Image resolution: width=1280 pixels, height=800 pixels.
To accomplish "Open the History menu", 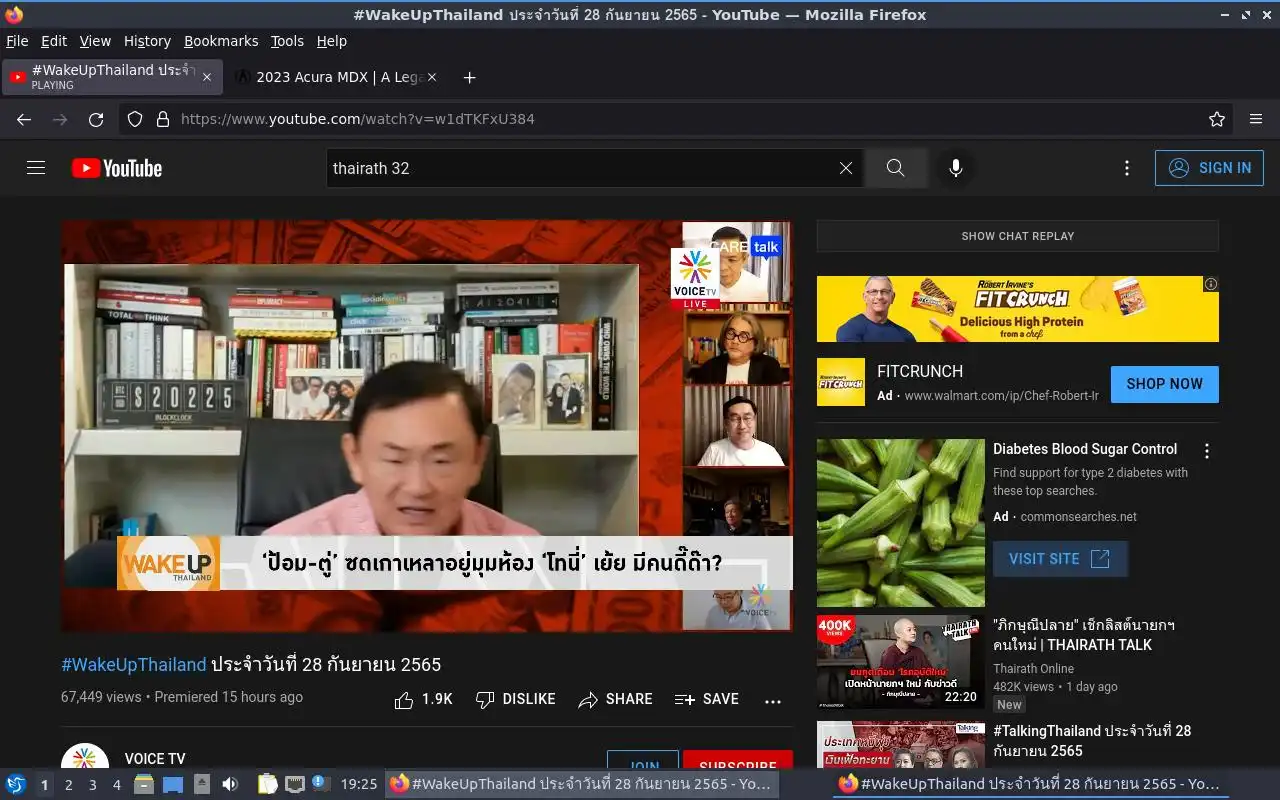I will pyautogui.click(x=147, y=41).
